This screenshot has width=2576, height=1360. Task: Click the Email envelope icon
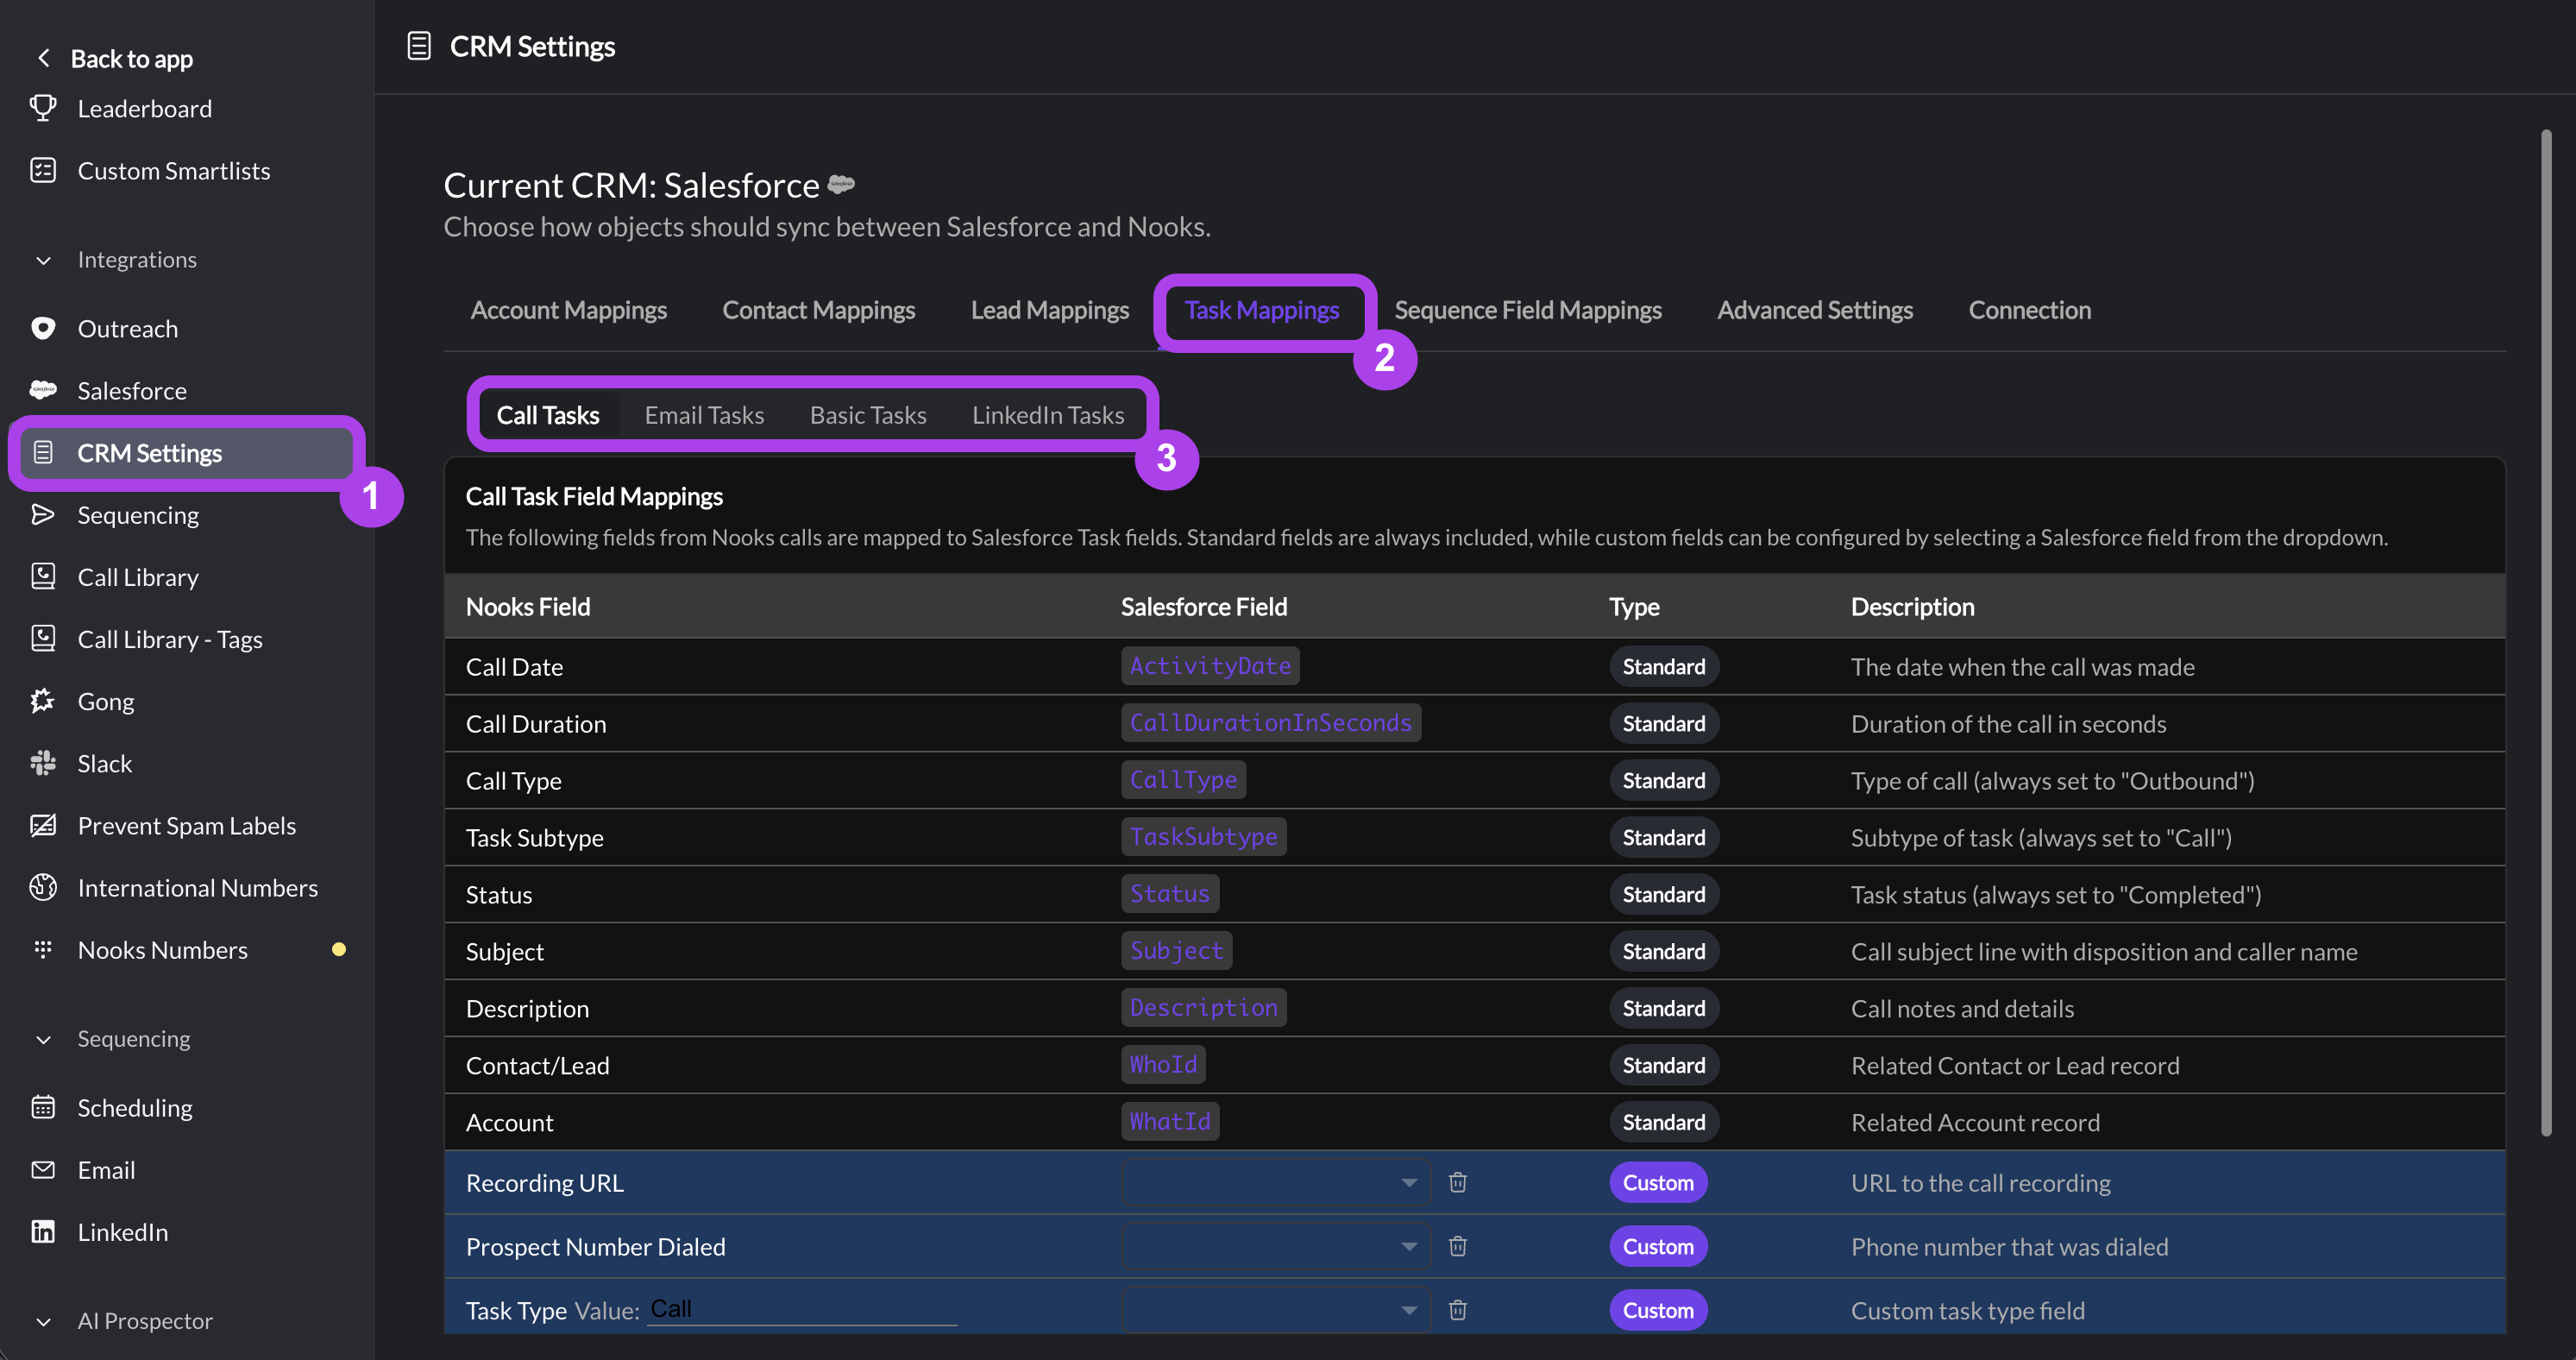tap(43, 1168)
